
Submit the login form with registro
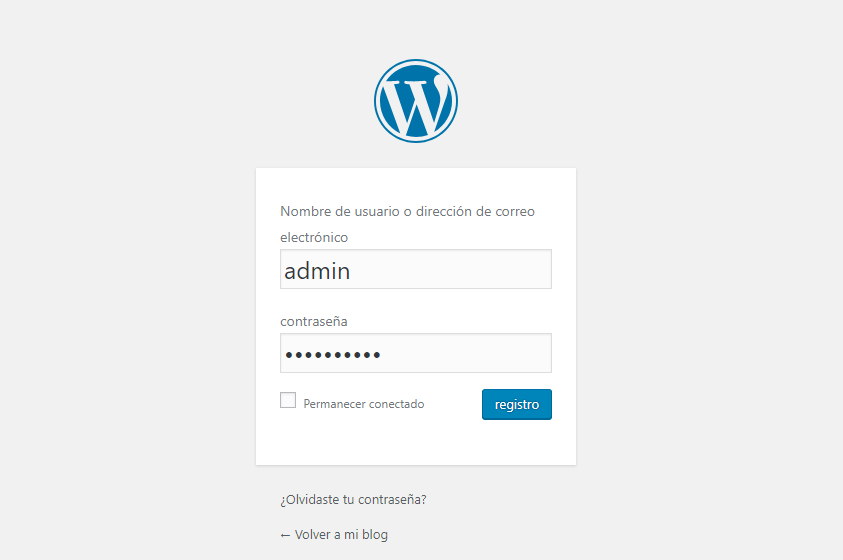(517, 404)
